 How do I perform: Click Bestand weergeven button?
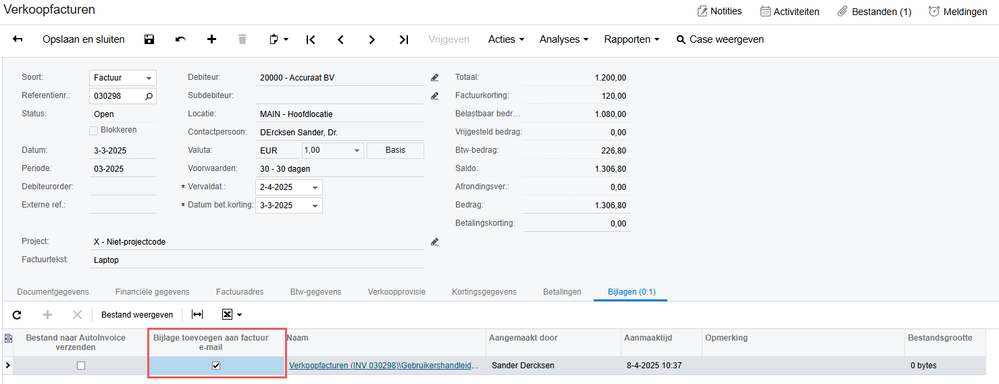(137, 315)
